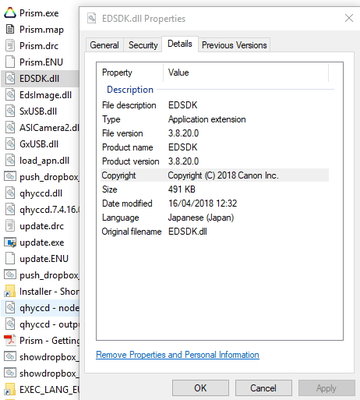This screenshot has height=400, width=360.
Task: Select Prism.exe file name in list
Action: 39,13
